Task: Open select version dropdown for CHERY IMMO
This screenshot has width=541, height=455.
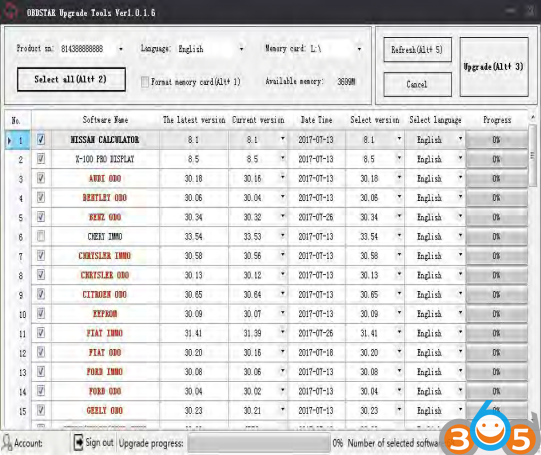Action: click(x=399, y=235)
